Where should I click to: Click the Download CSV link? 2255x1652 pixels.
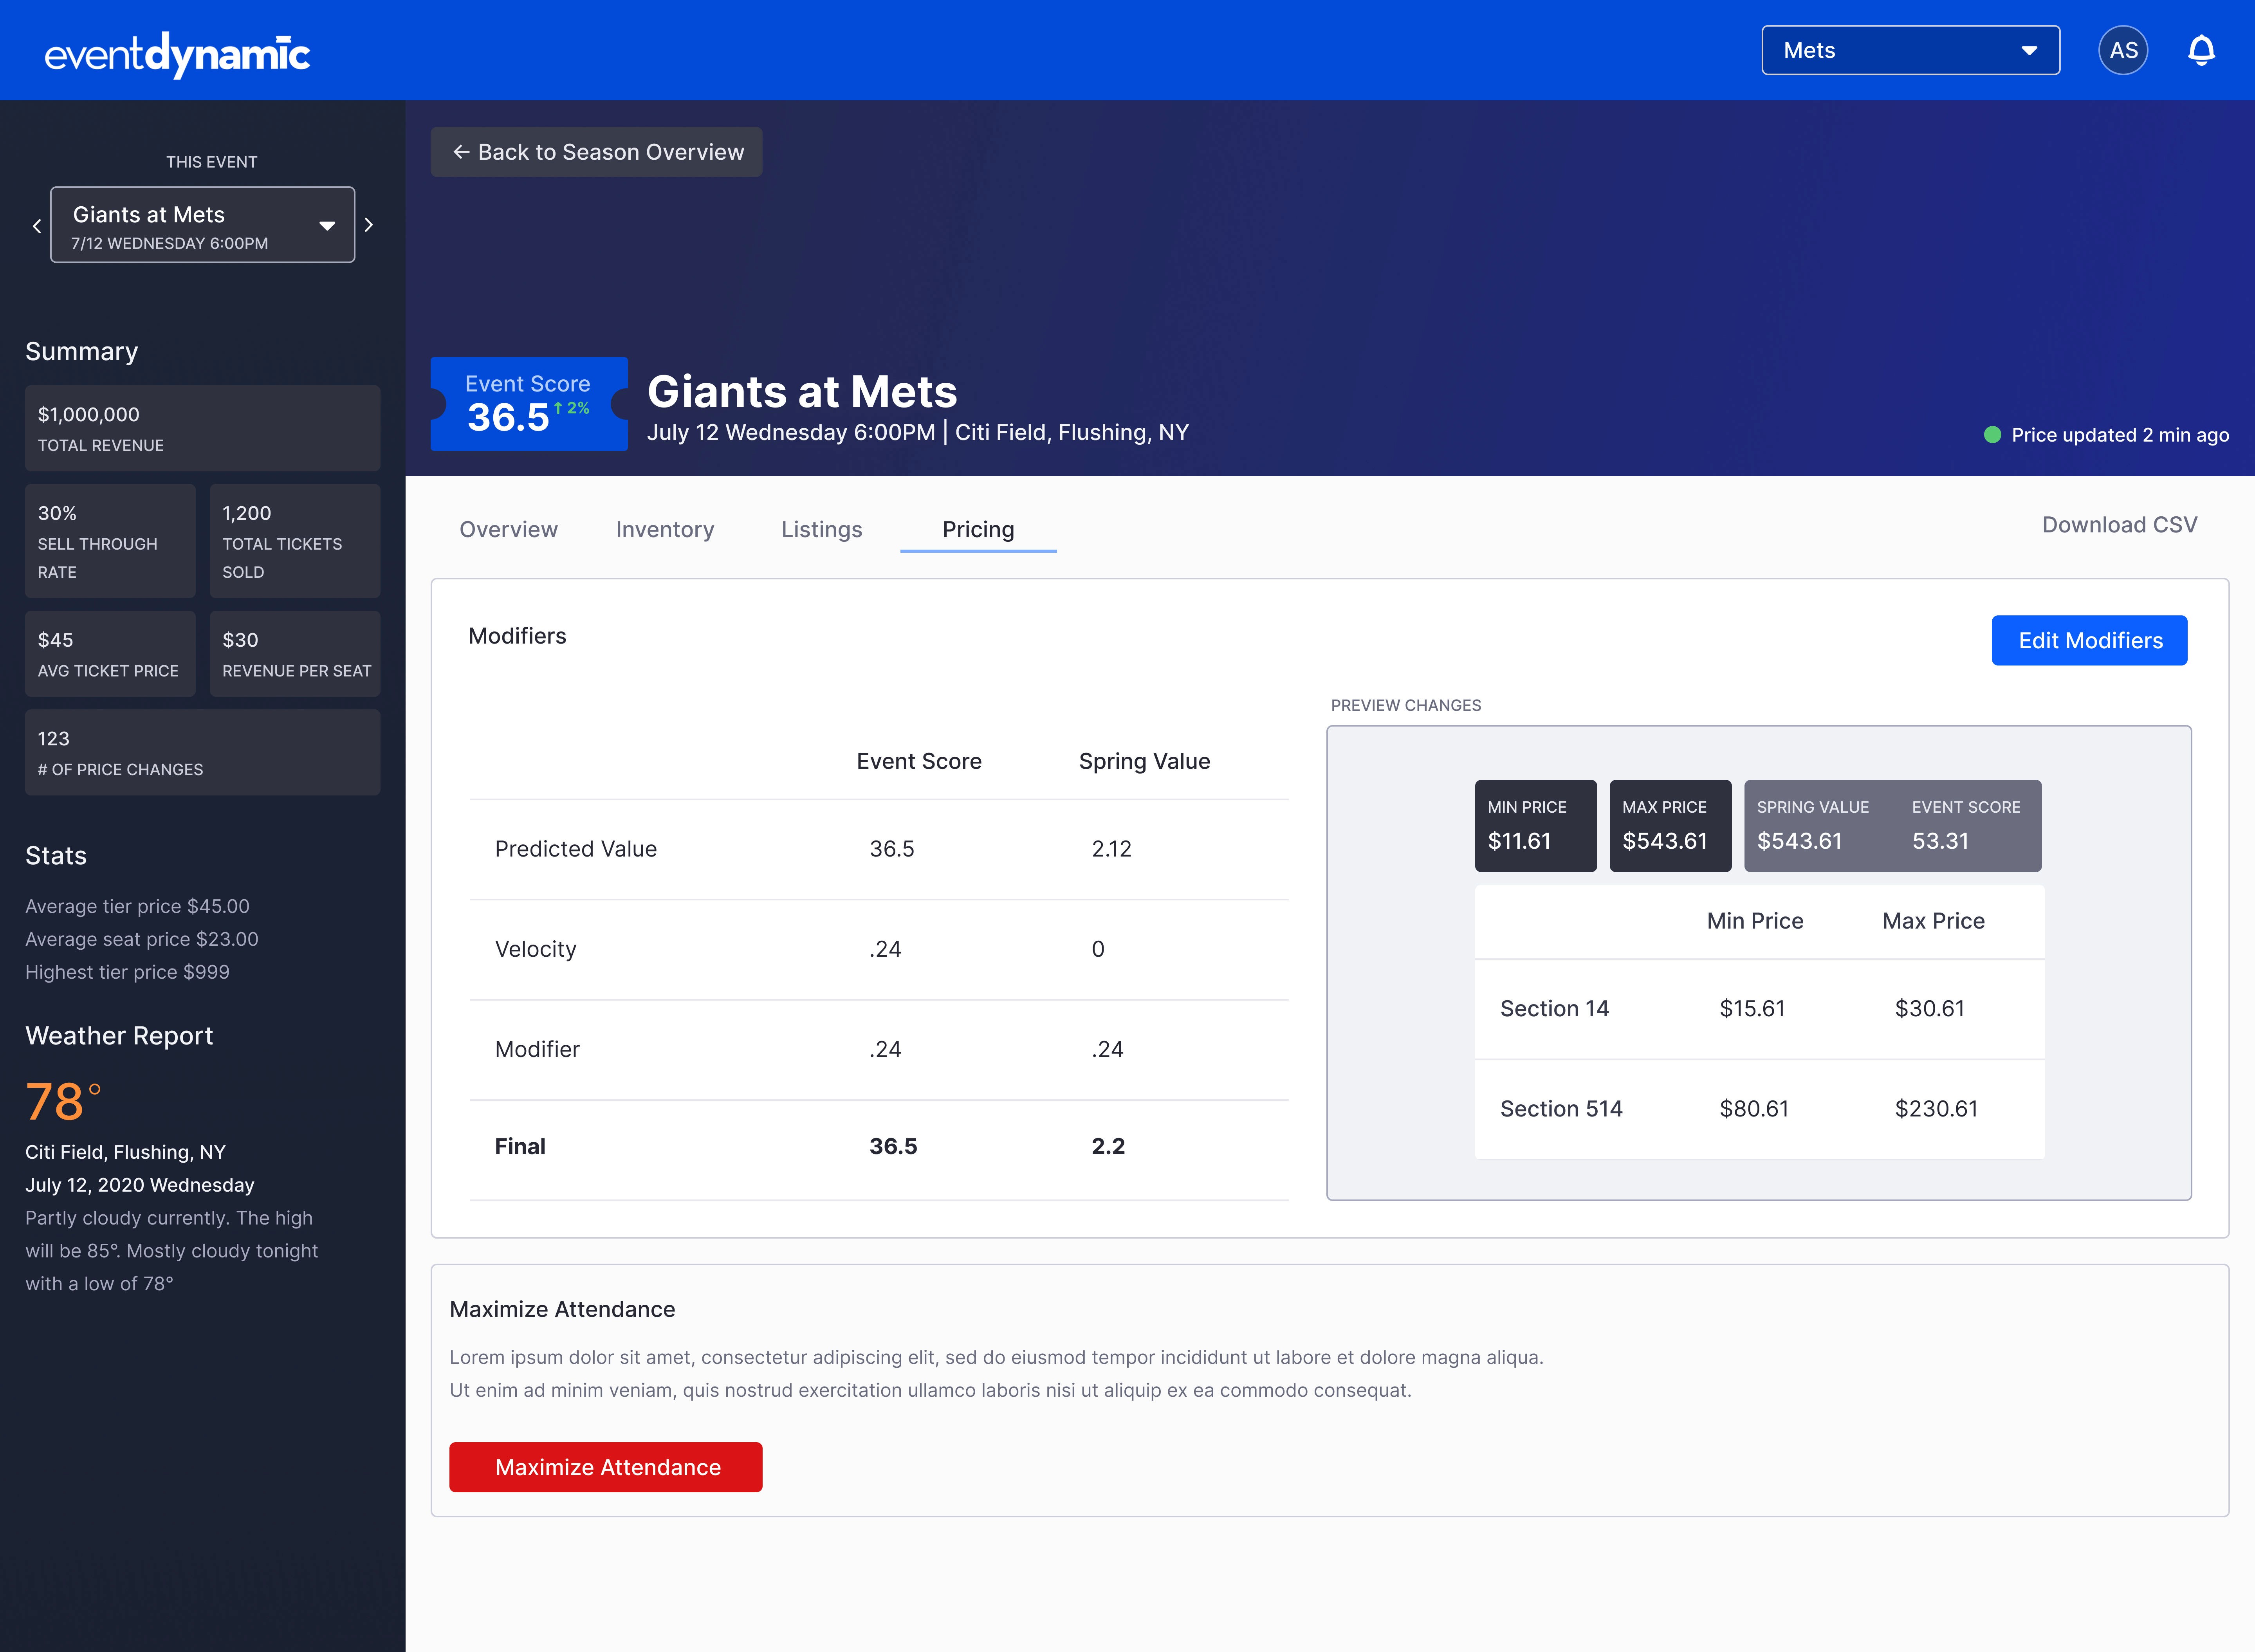(x=2119, y=525)
